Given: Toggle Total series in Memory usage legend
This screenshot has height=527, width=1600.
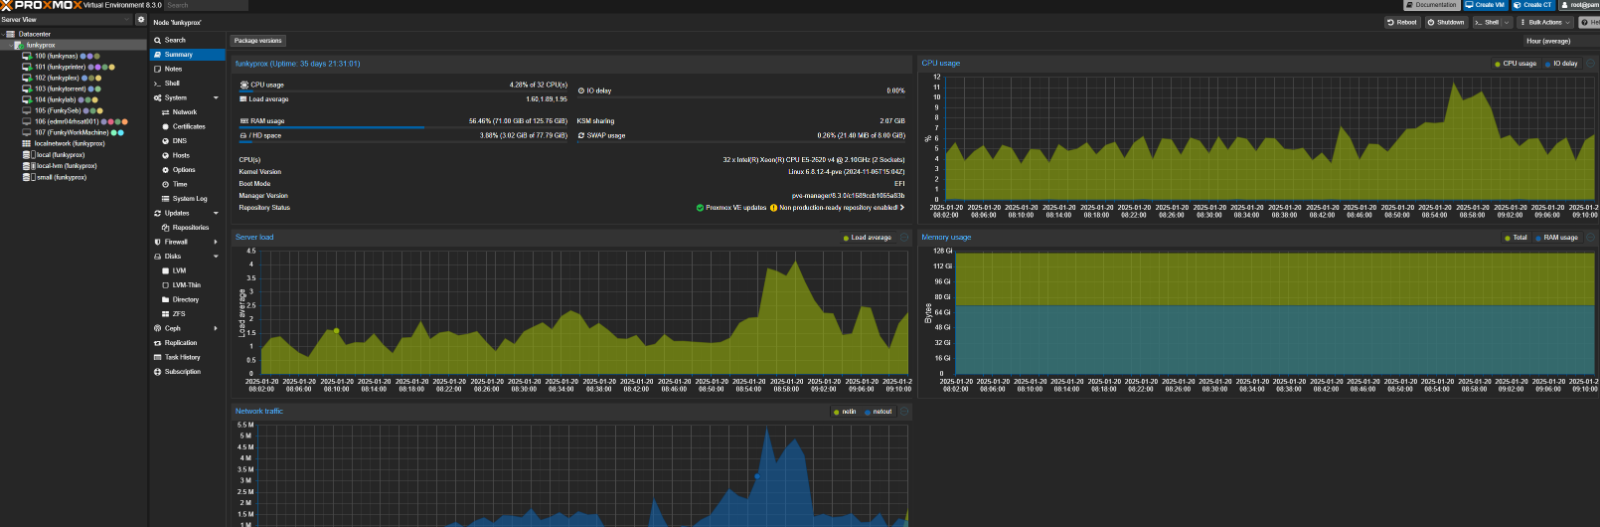Looking at the screenshot, I should tap(1515, 238).
